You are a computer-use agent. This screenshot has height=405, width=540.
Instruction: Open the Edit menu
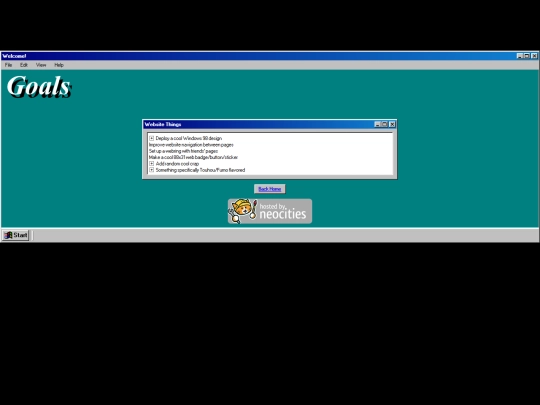coord(23,65)
